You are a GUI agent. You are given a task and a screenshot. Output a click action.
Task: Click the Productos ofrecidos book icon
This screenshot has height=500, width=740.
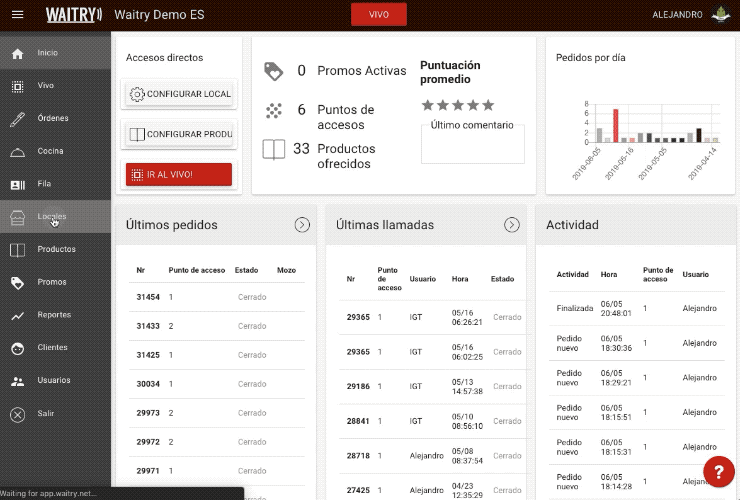273,150
